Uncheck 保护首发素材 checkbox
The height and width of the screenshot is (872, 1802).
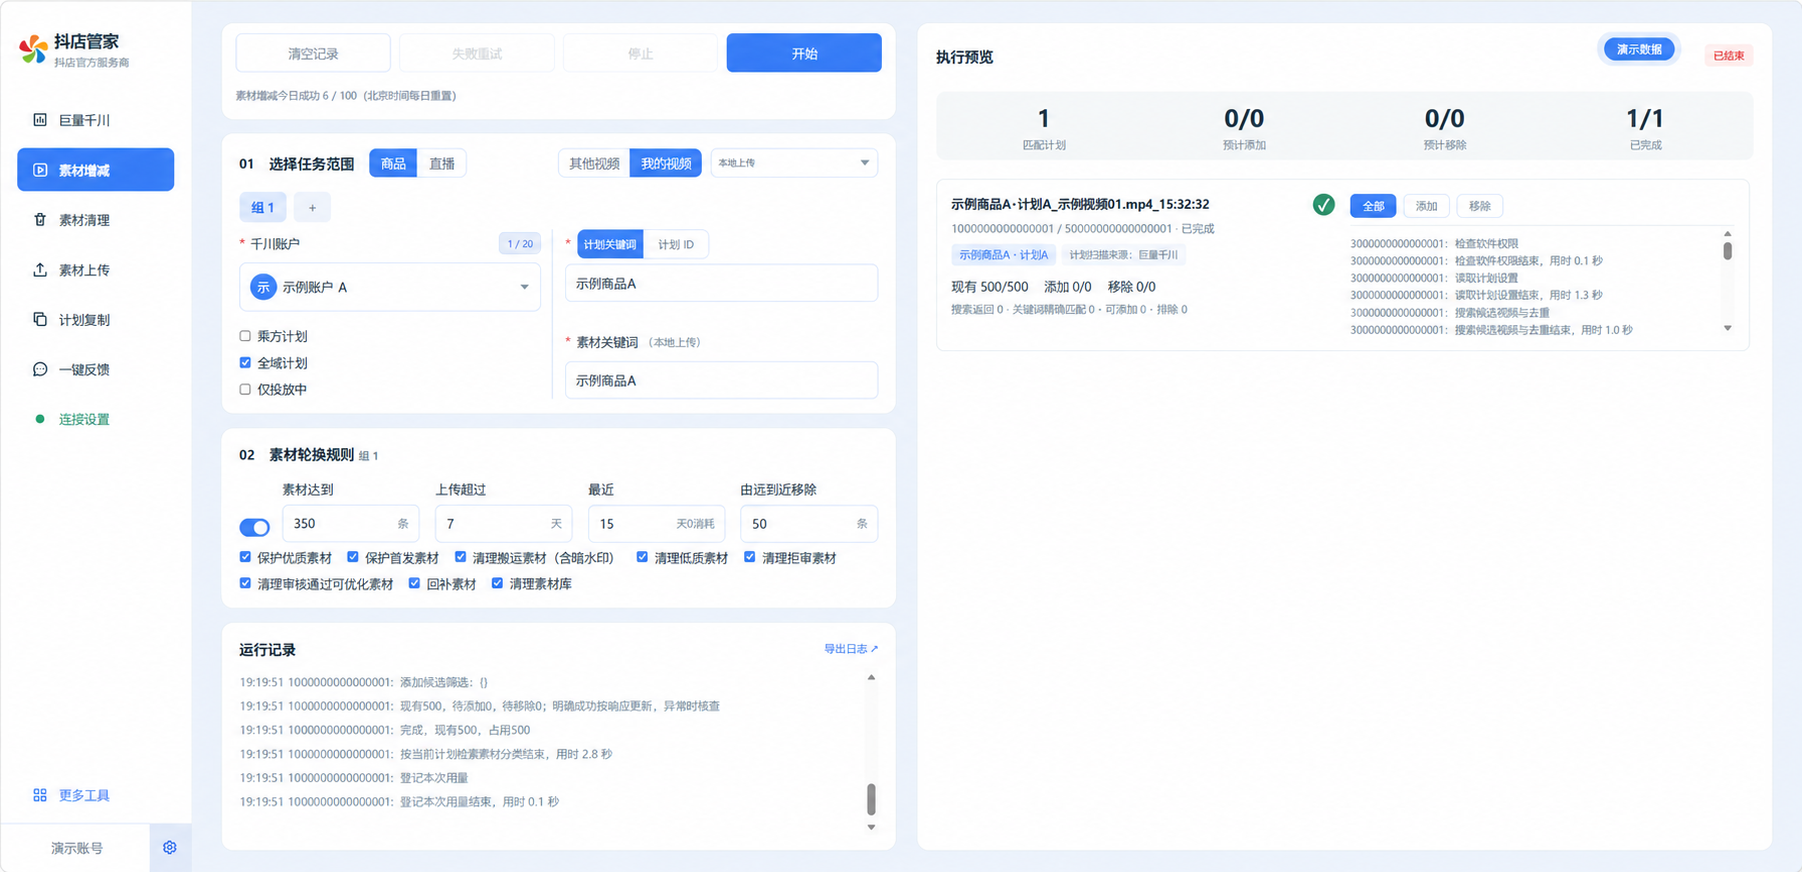(353, 557)
